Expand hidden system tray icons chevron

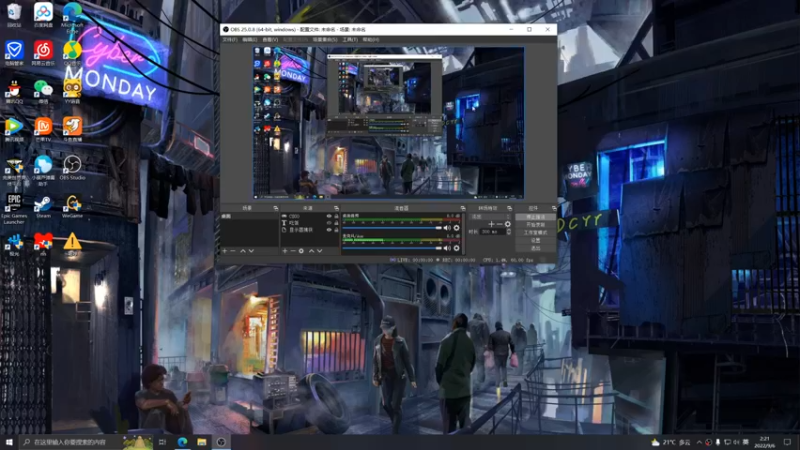point(699,442)
